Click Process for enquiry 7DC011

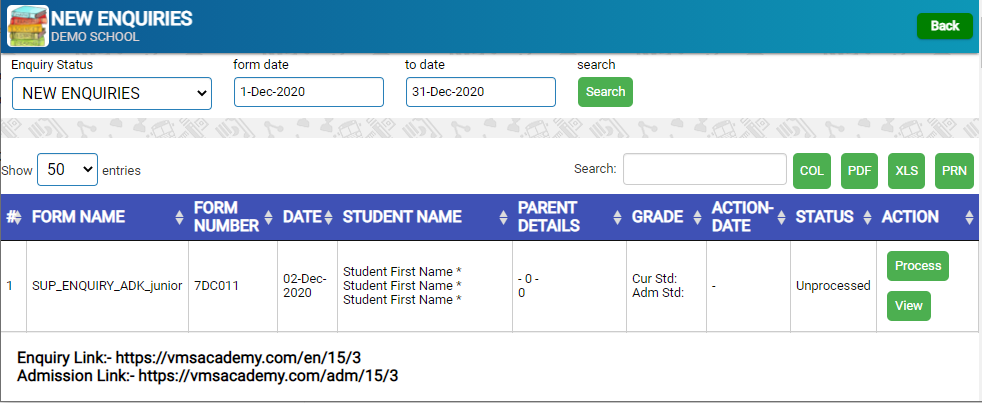point(917,266)
